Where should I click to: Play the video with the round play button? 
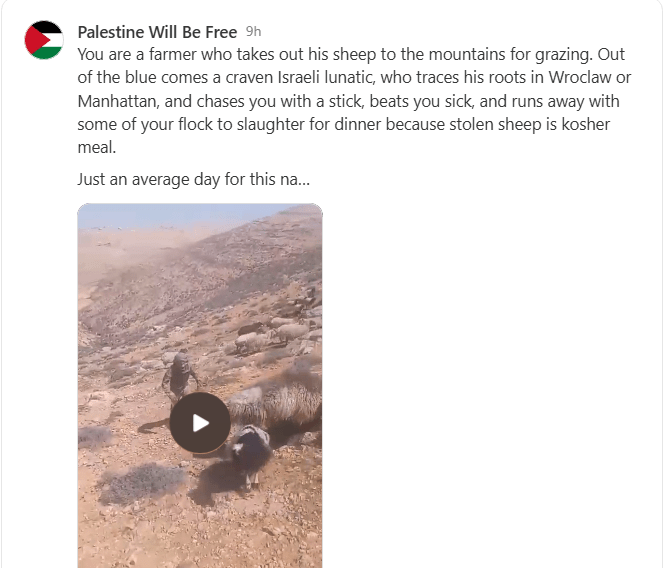tap(200, 422)
